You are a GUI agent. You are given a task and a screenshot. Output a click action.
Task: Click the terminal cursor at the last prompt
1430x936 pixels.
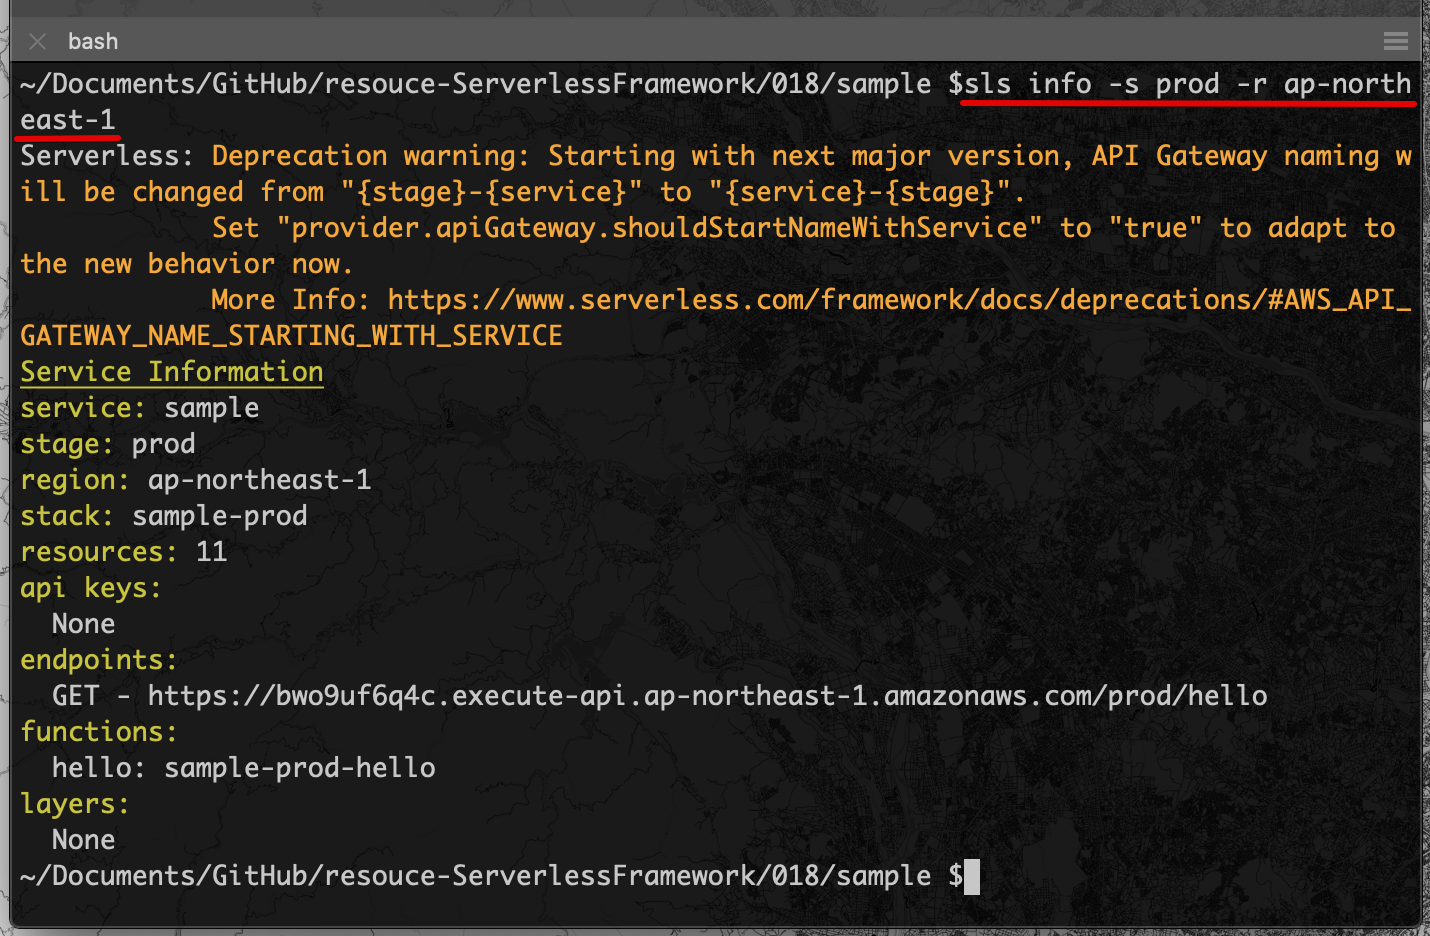tap(972, 877)
